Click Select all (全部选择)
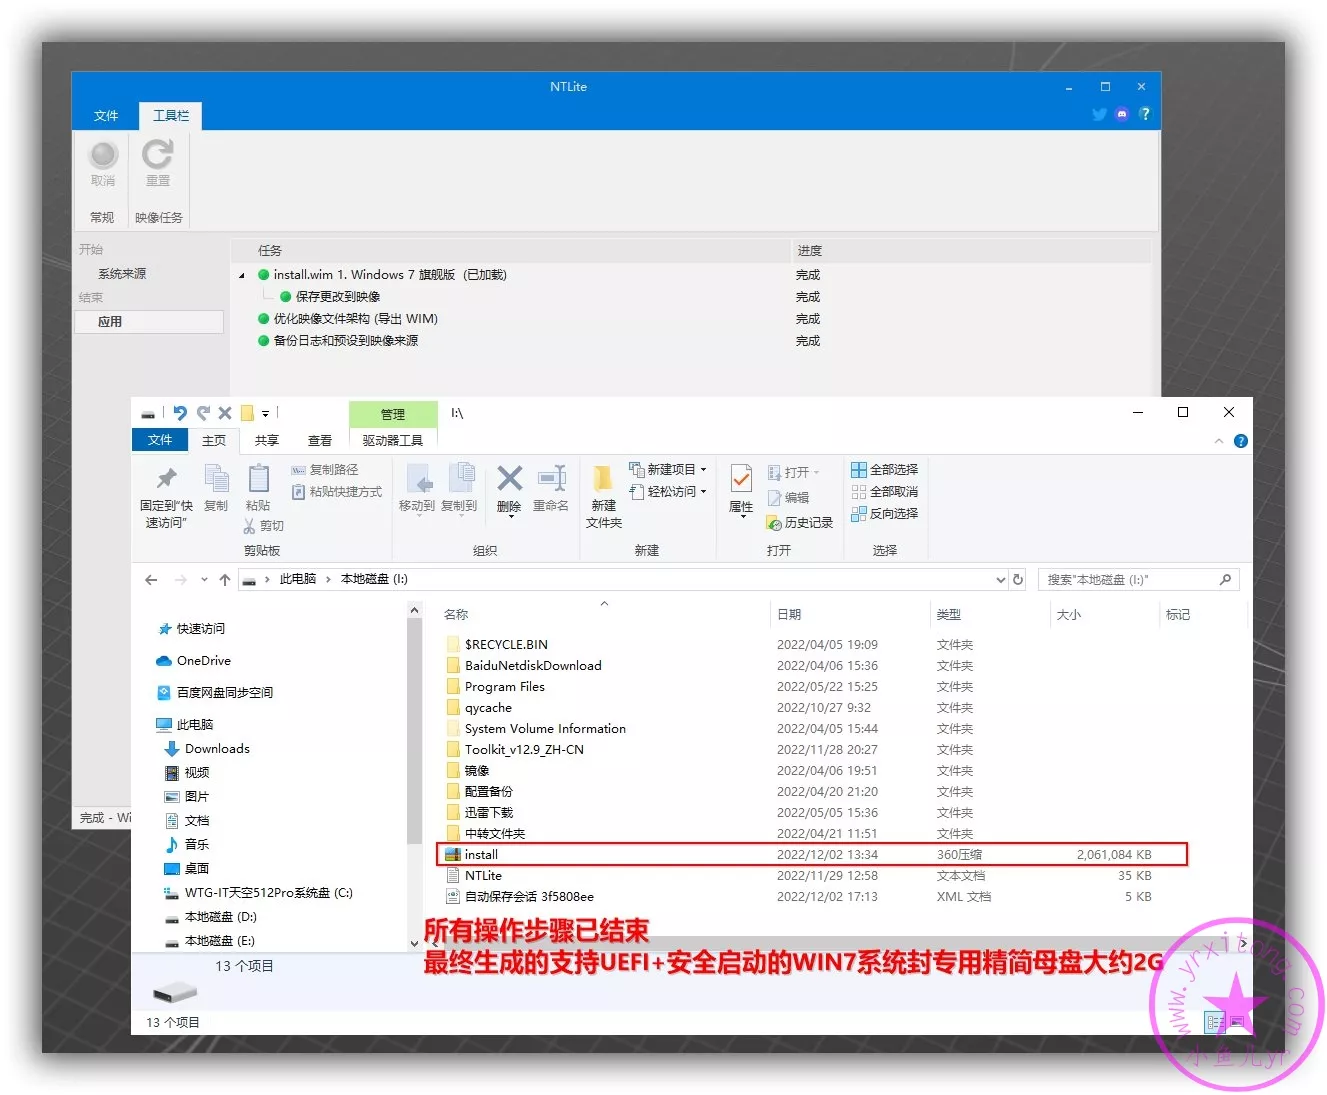Image resolution: width=1327 pixels, height=1095 pixels. (884, 470)
